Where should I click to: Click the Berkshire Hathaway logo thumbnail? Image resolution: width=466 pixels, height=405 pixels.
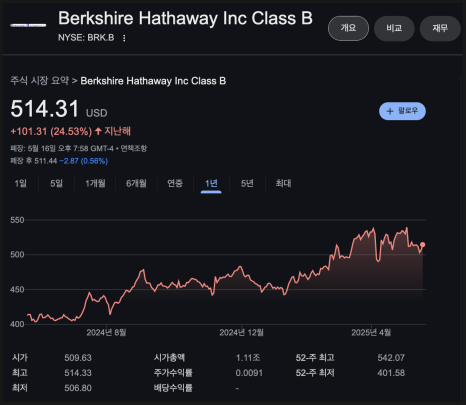28,25
